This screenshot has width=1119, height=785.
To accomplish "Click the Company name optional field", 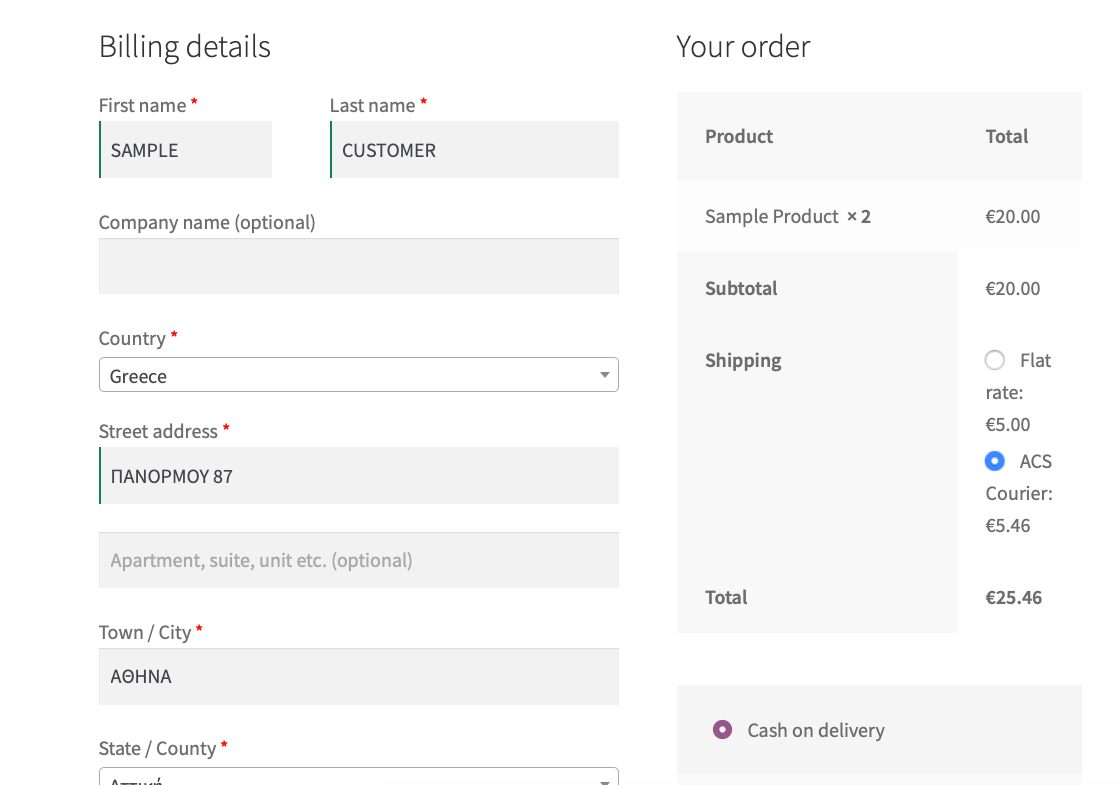I will point(358,266).
